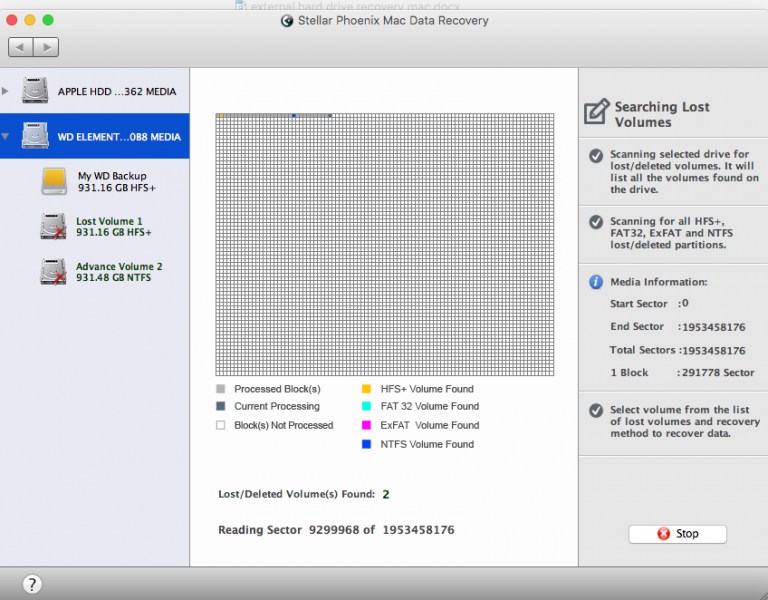This screenshot has width=768, height=600.
Task: Click the Start Sector value 0
Action: coord(685,303)
